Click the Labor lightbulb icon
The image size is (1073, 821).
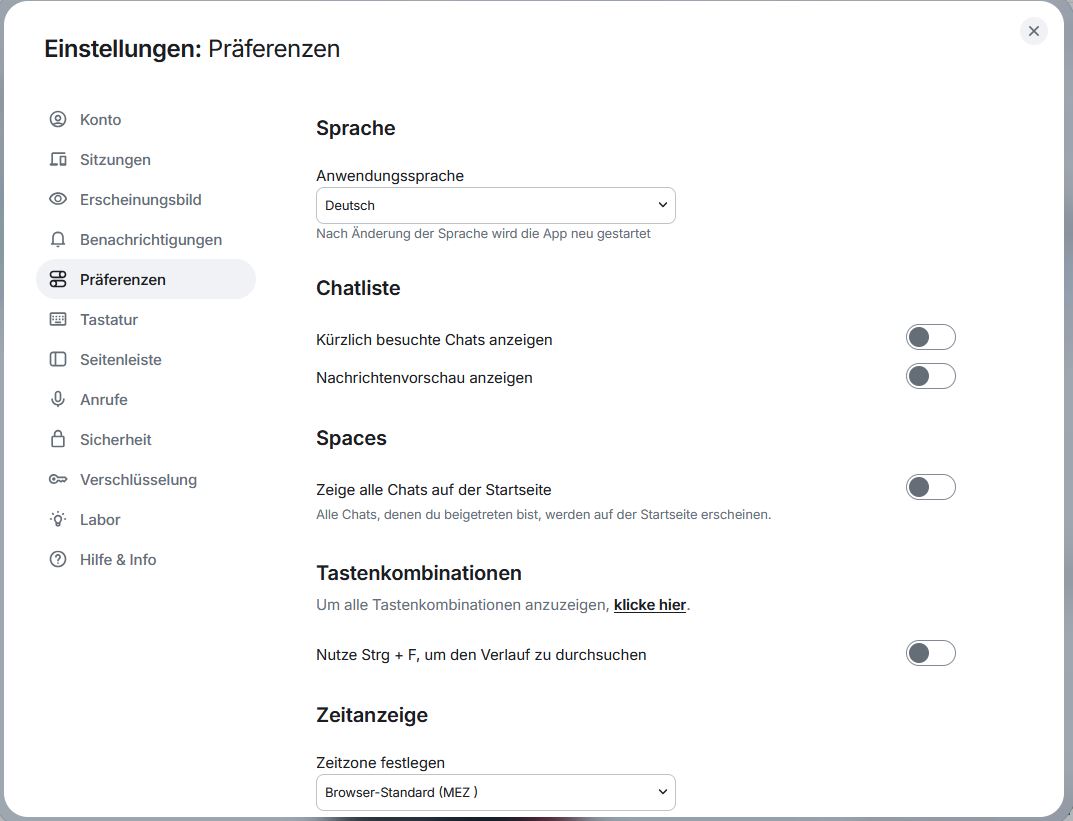[58, 520]
